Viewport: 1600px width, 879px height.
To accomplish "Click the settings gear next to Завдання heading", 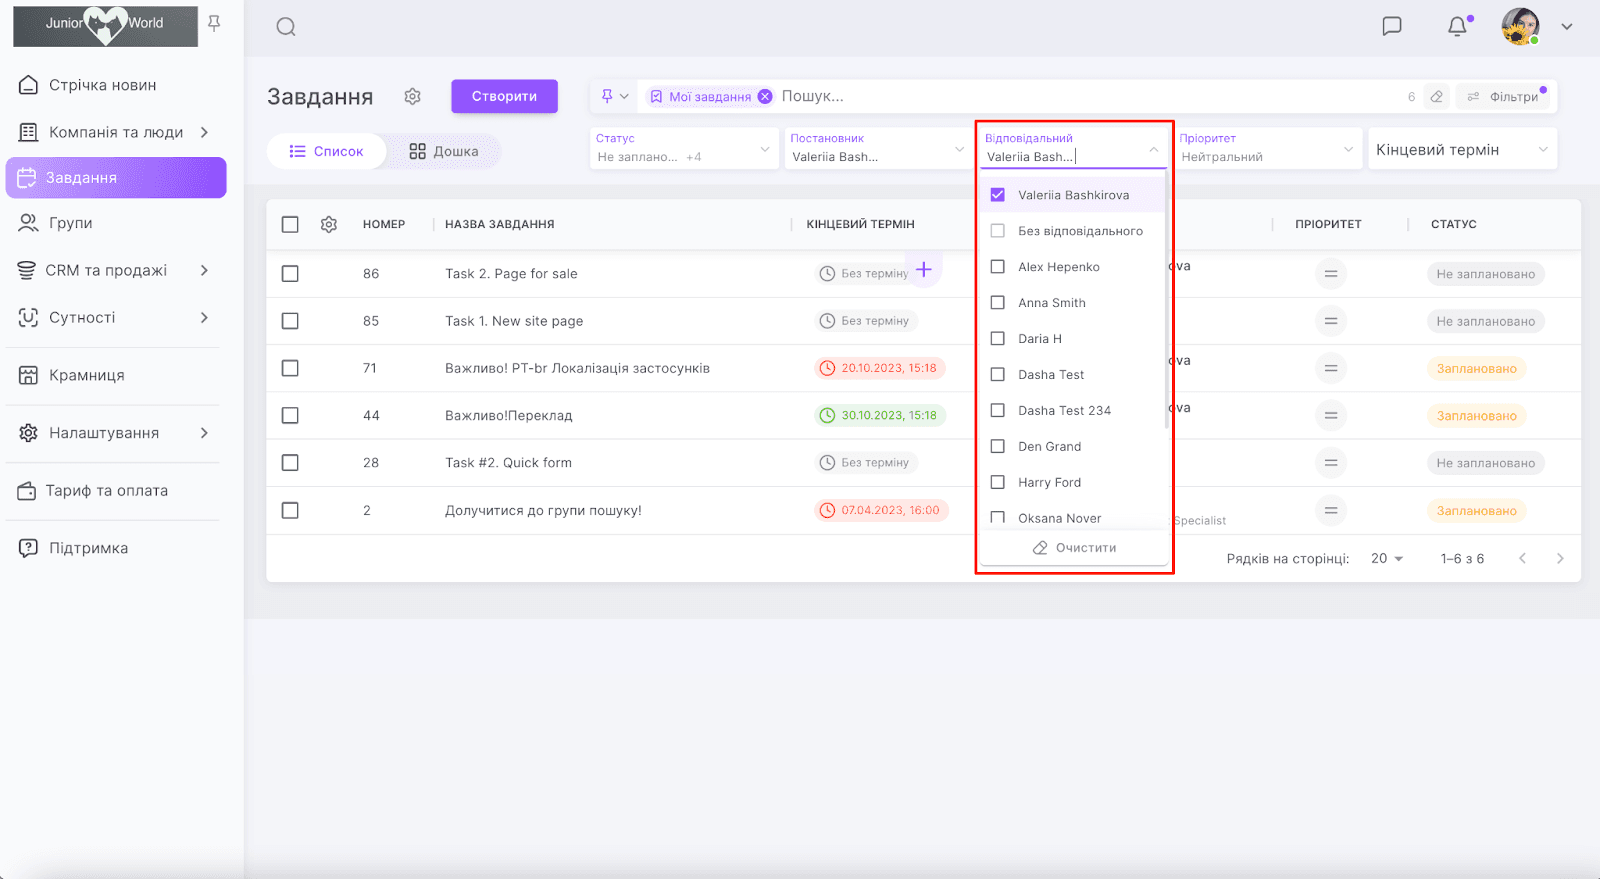I will click(412, 97).
